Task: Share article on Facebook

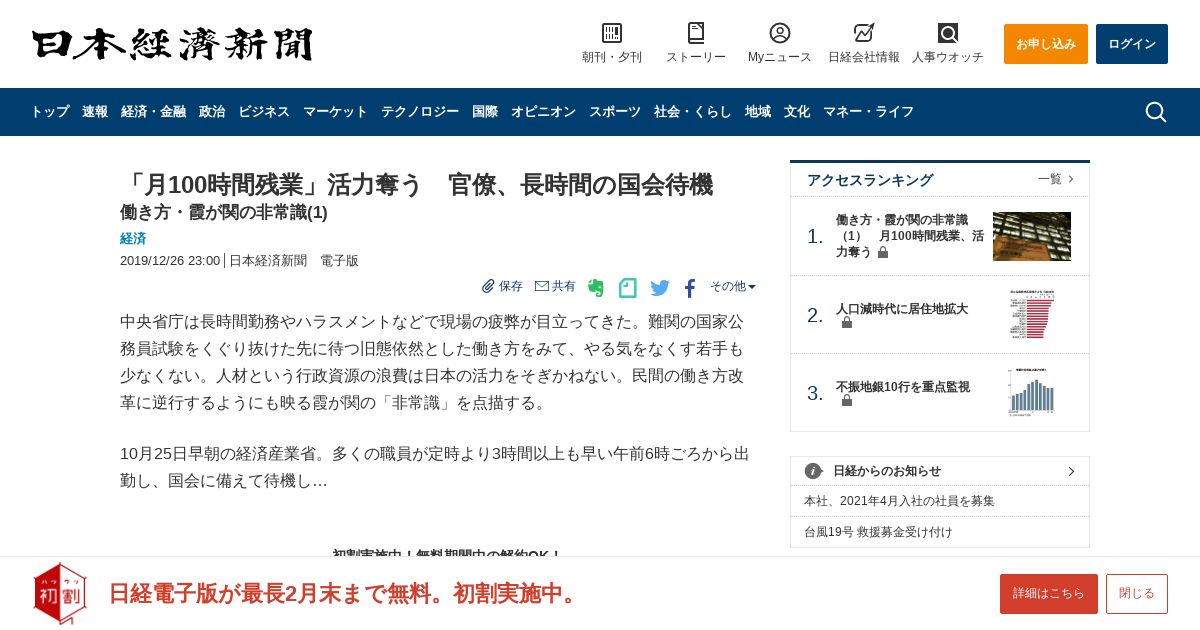Action: 690,289
